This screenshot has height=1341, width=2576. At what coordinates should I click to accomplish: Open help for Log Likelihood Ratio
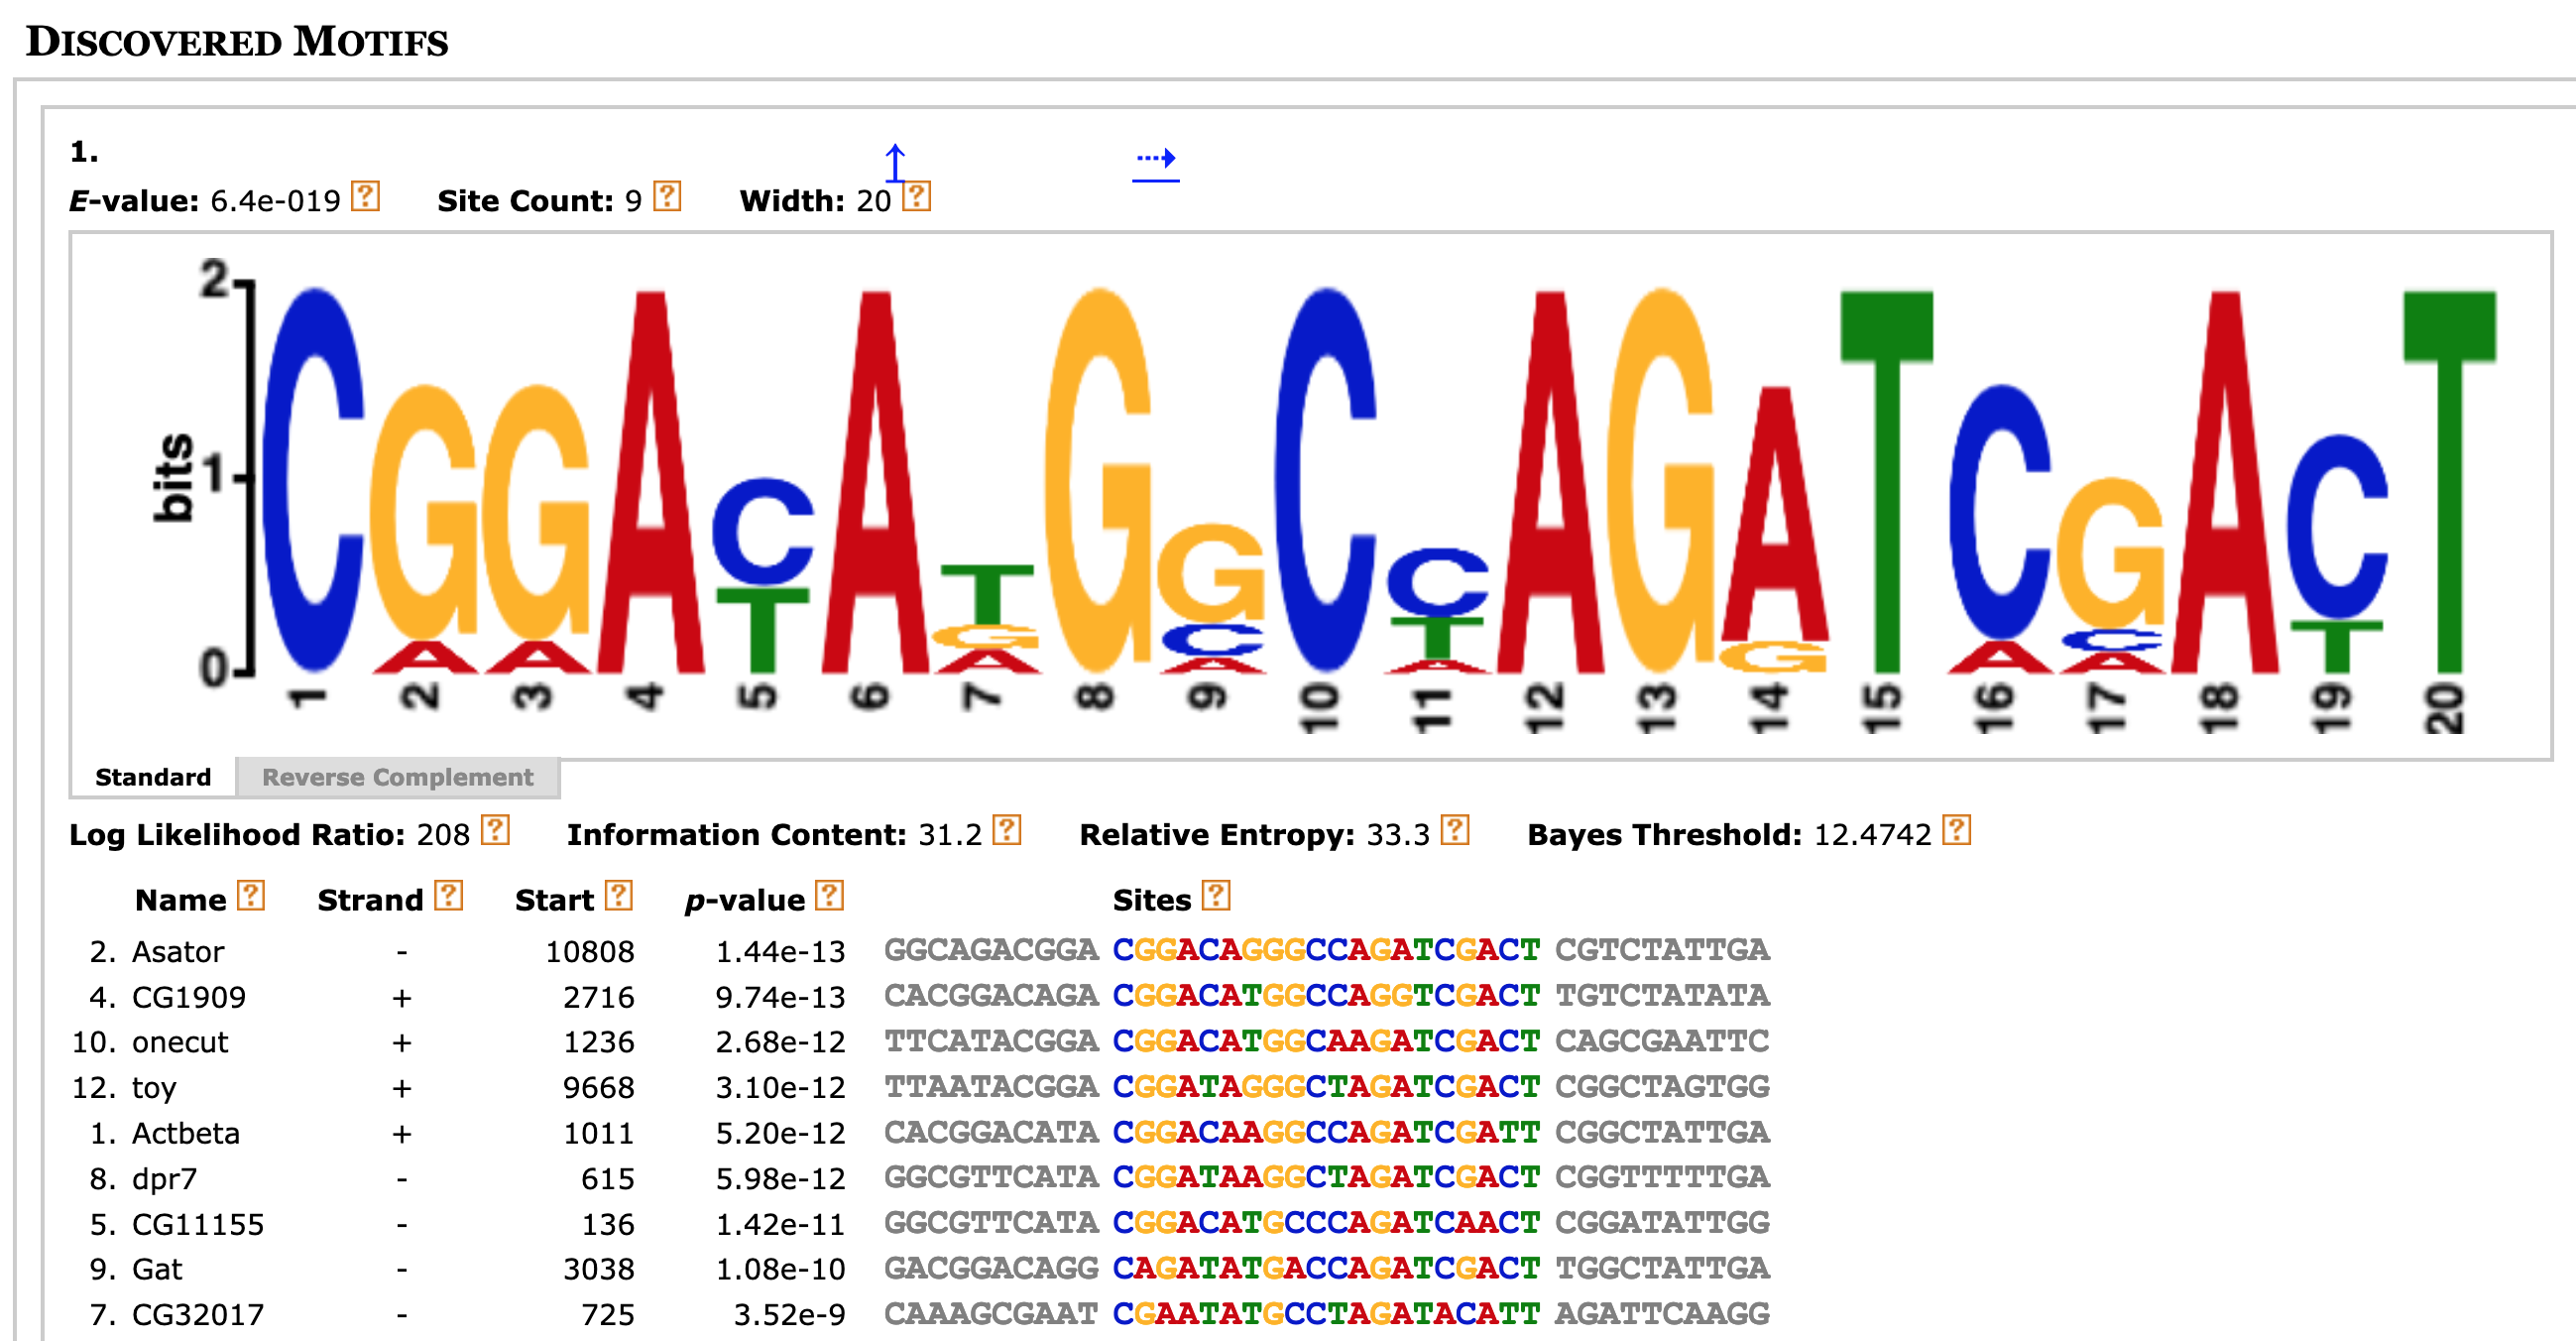495,830
